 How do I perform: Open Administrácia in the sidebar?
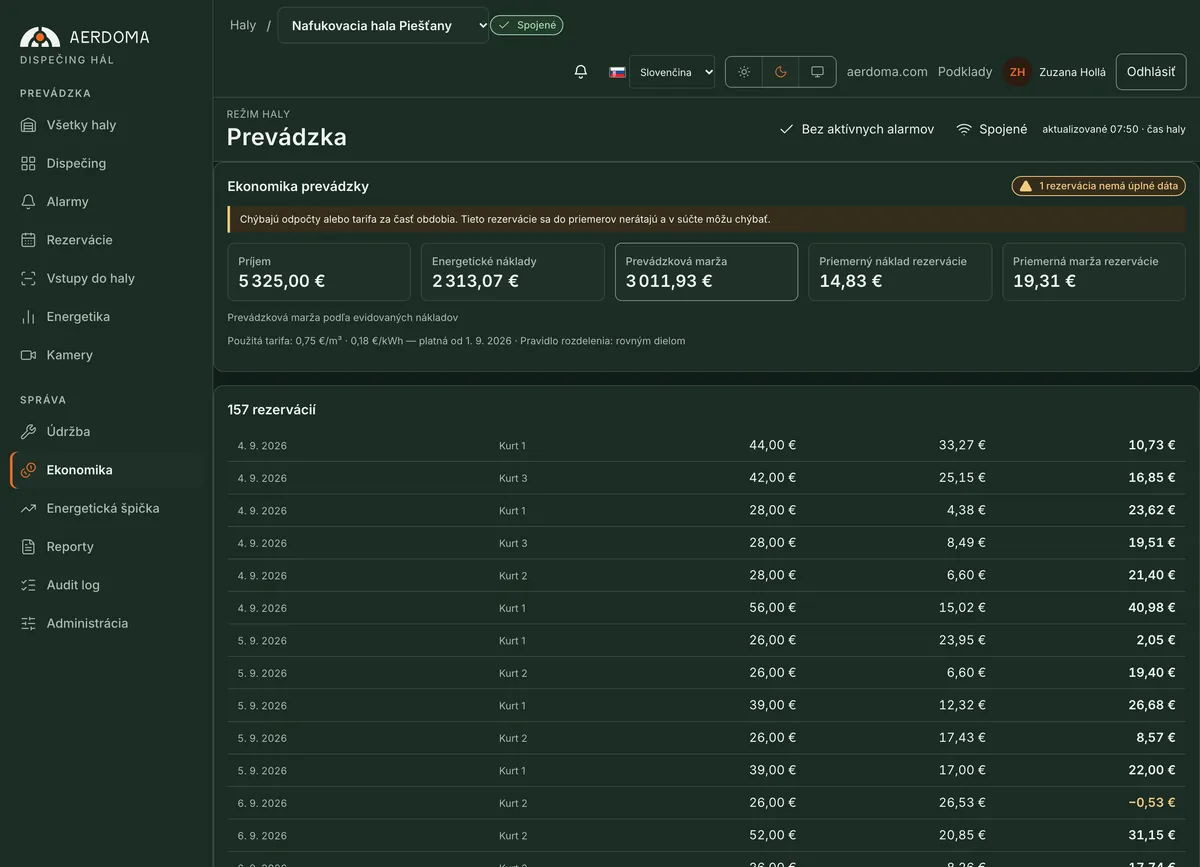[x=107, y=623]
